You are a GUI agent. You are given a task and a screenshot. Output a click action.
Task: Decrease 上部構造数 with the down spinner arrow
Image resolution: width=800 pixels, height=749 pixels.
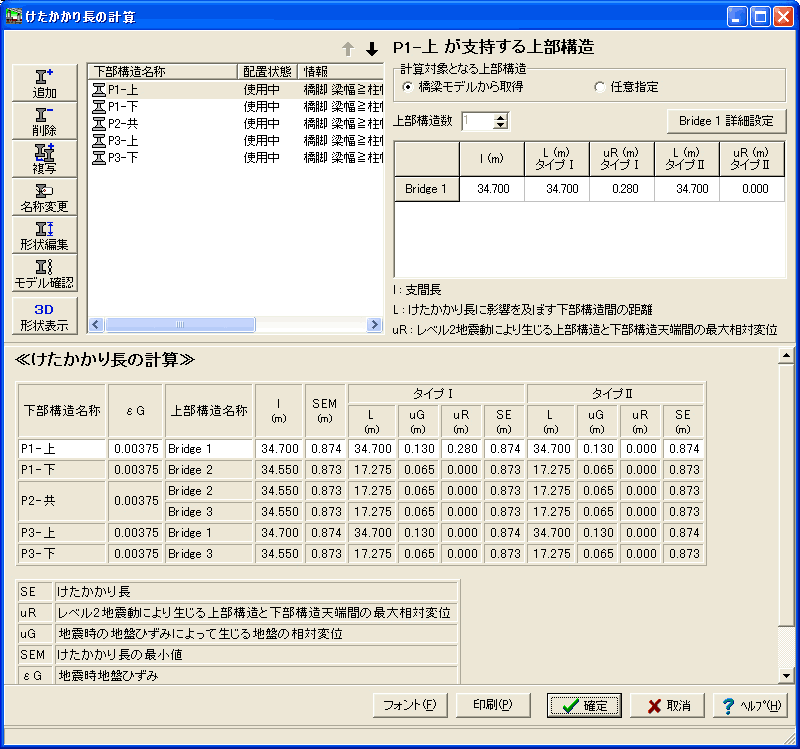coord(501,125)
